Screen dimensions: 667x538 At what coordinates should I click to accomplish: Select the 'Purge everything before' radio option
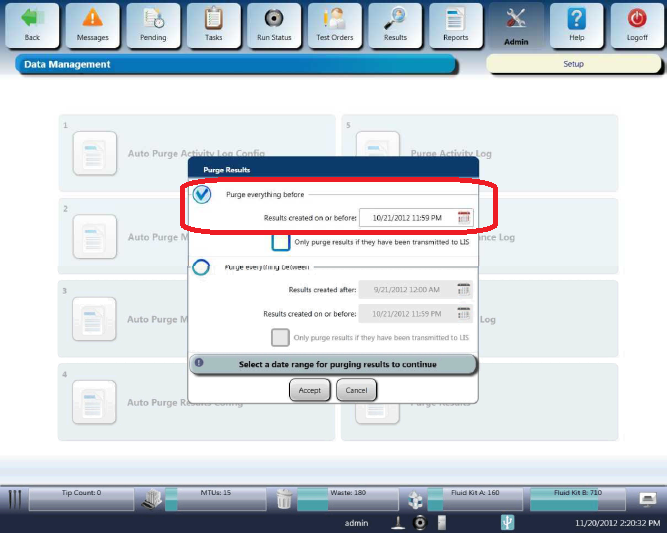[202, 195]
